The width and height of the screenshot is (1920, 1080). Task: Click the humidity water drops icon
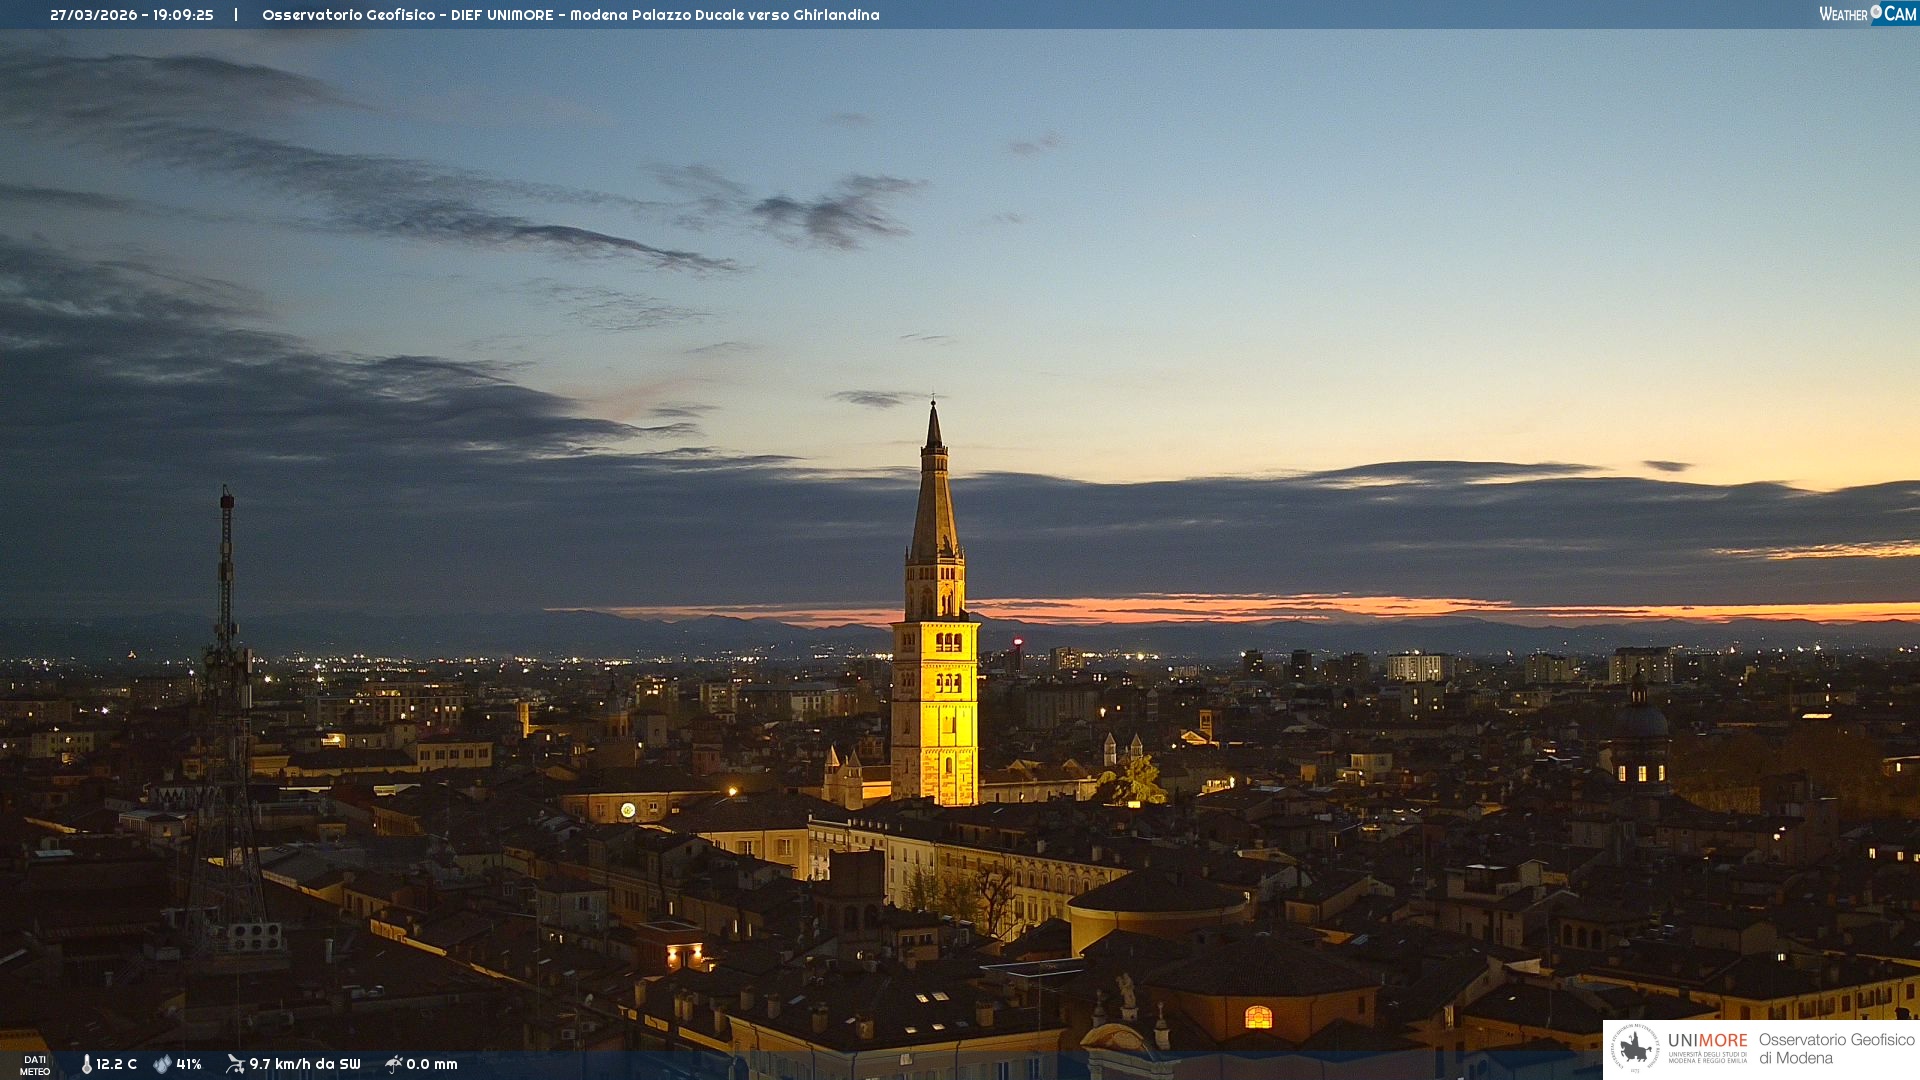(162, 1064)
